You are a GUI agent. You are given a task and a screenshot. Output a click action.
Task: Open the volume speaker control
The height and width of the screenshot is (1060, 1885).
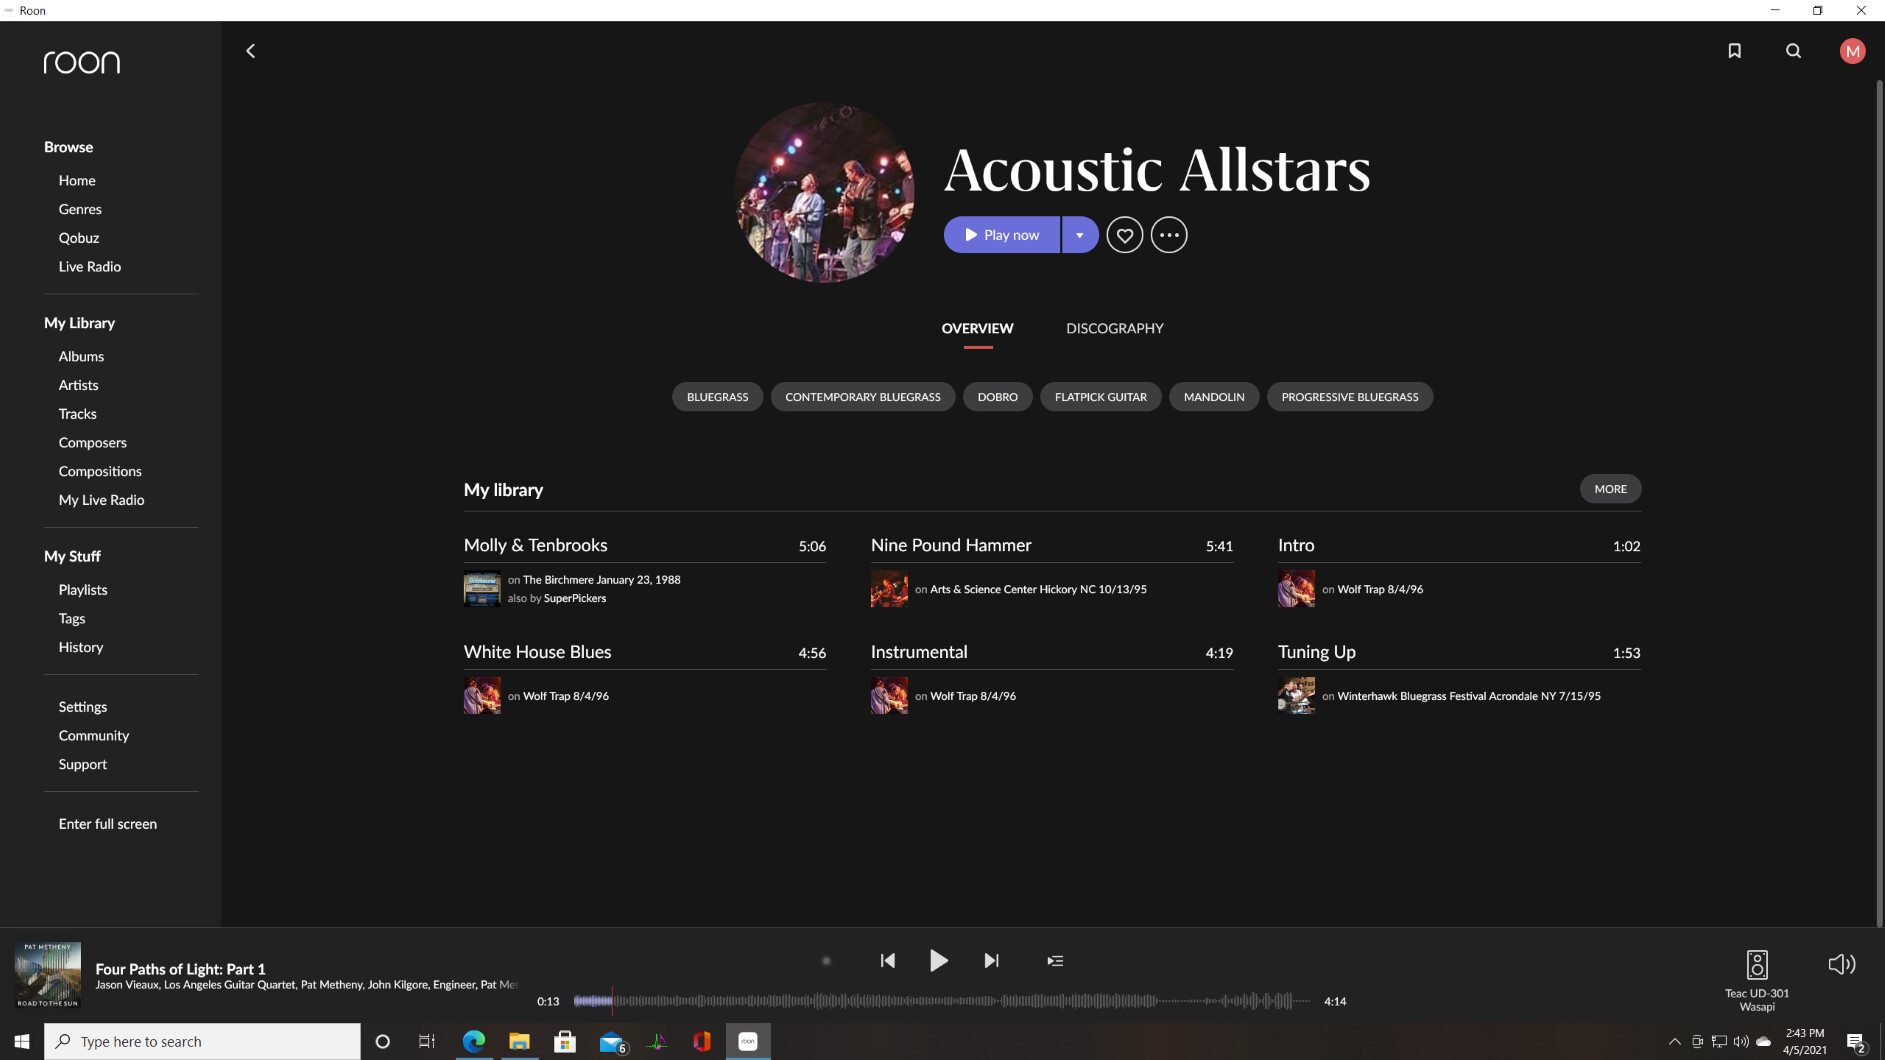tap(1841, 964)
